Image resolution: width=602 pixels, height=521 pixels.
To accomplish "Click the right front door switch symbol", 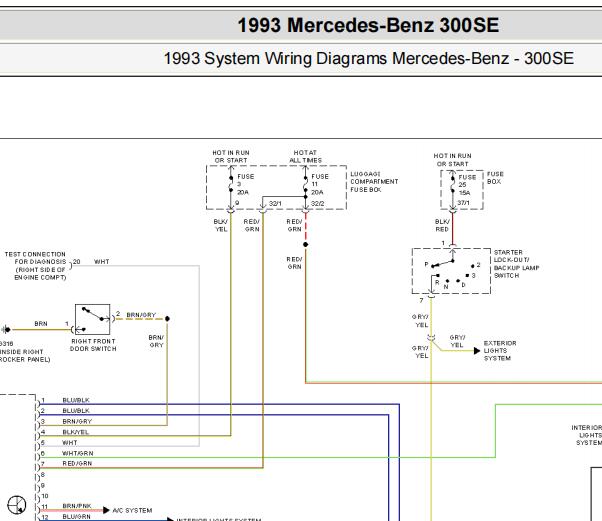I will [x=93, y=319].
